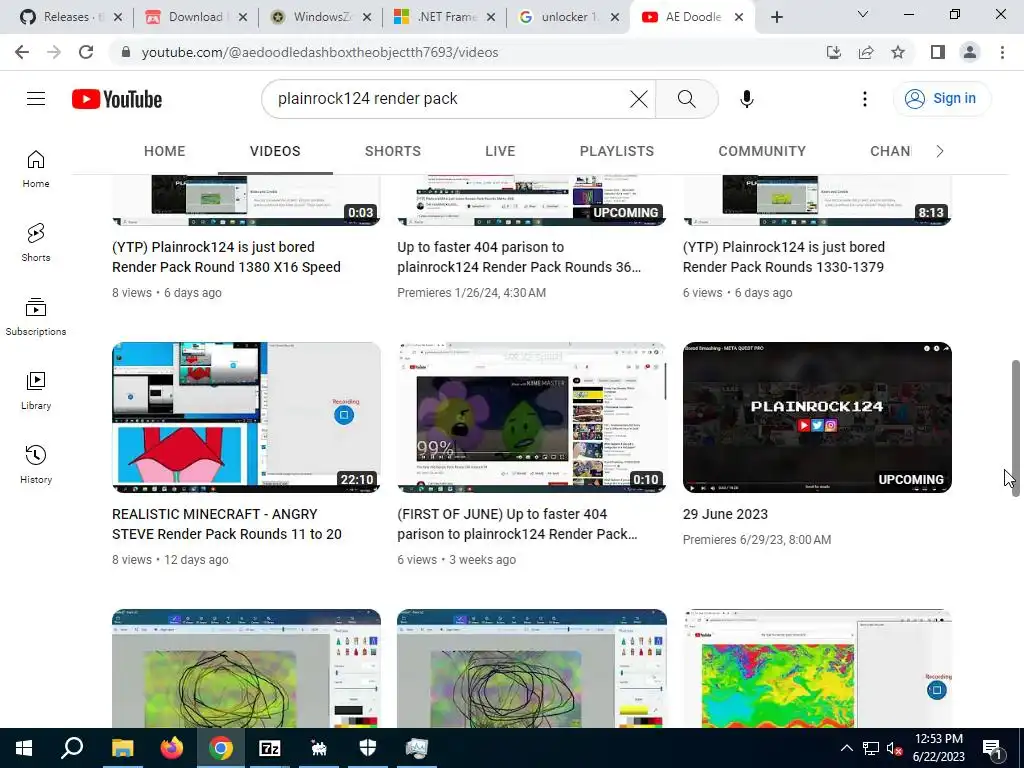Open REALISTIC MINECRAFT ANGRY STEVE video title
Screen dimensions: 1024x768
pyautogui.click(x=227, y=524)
